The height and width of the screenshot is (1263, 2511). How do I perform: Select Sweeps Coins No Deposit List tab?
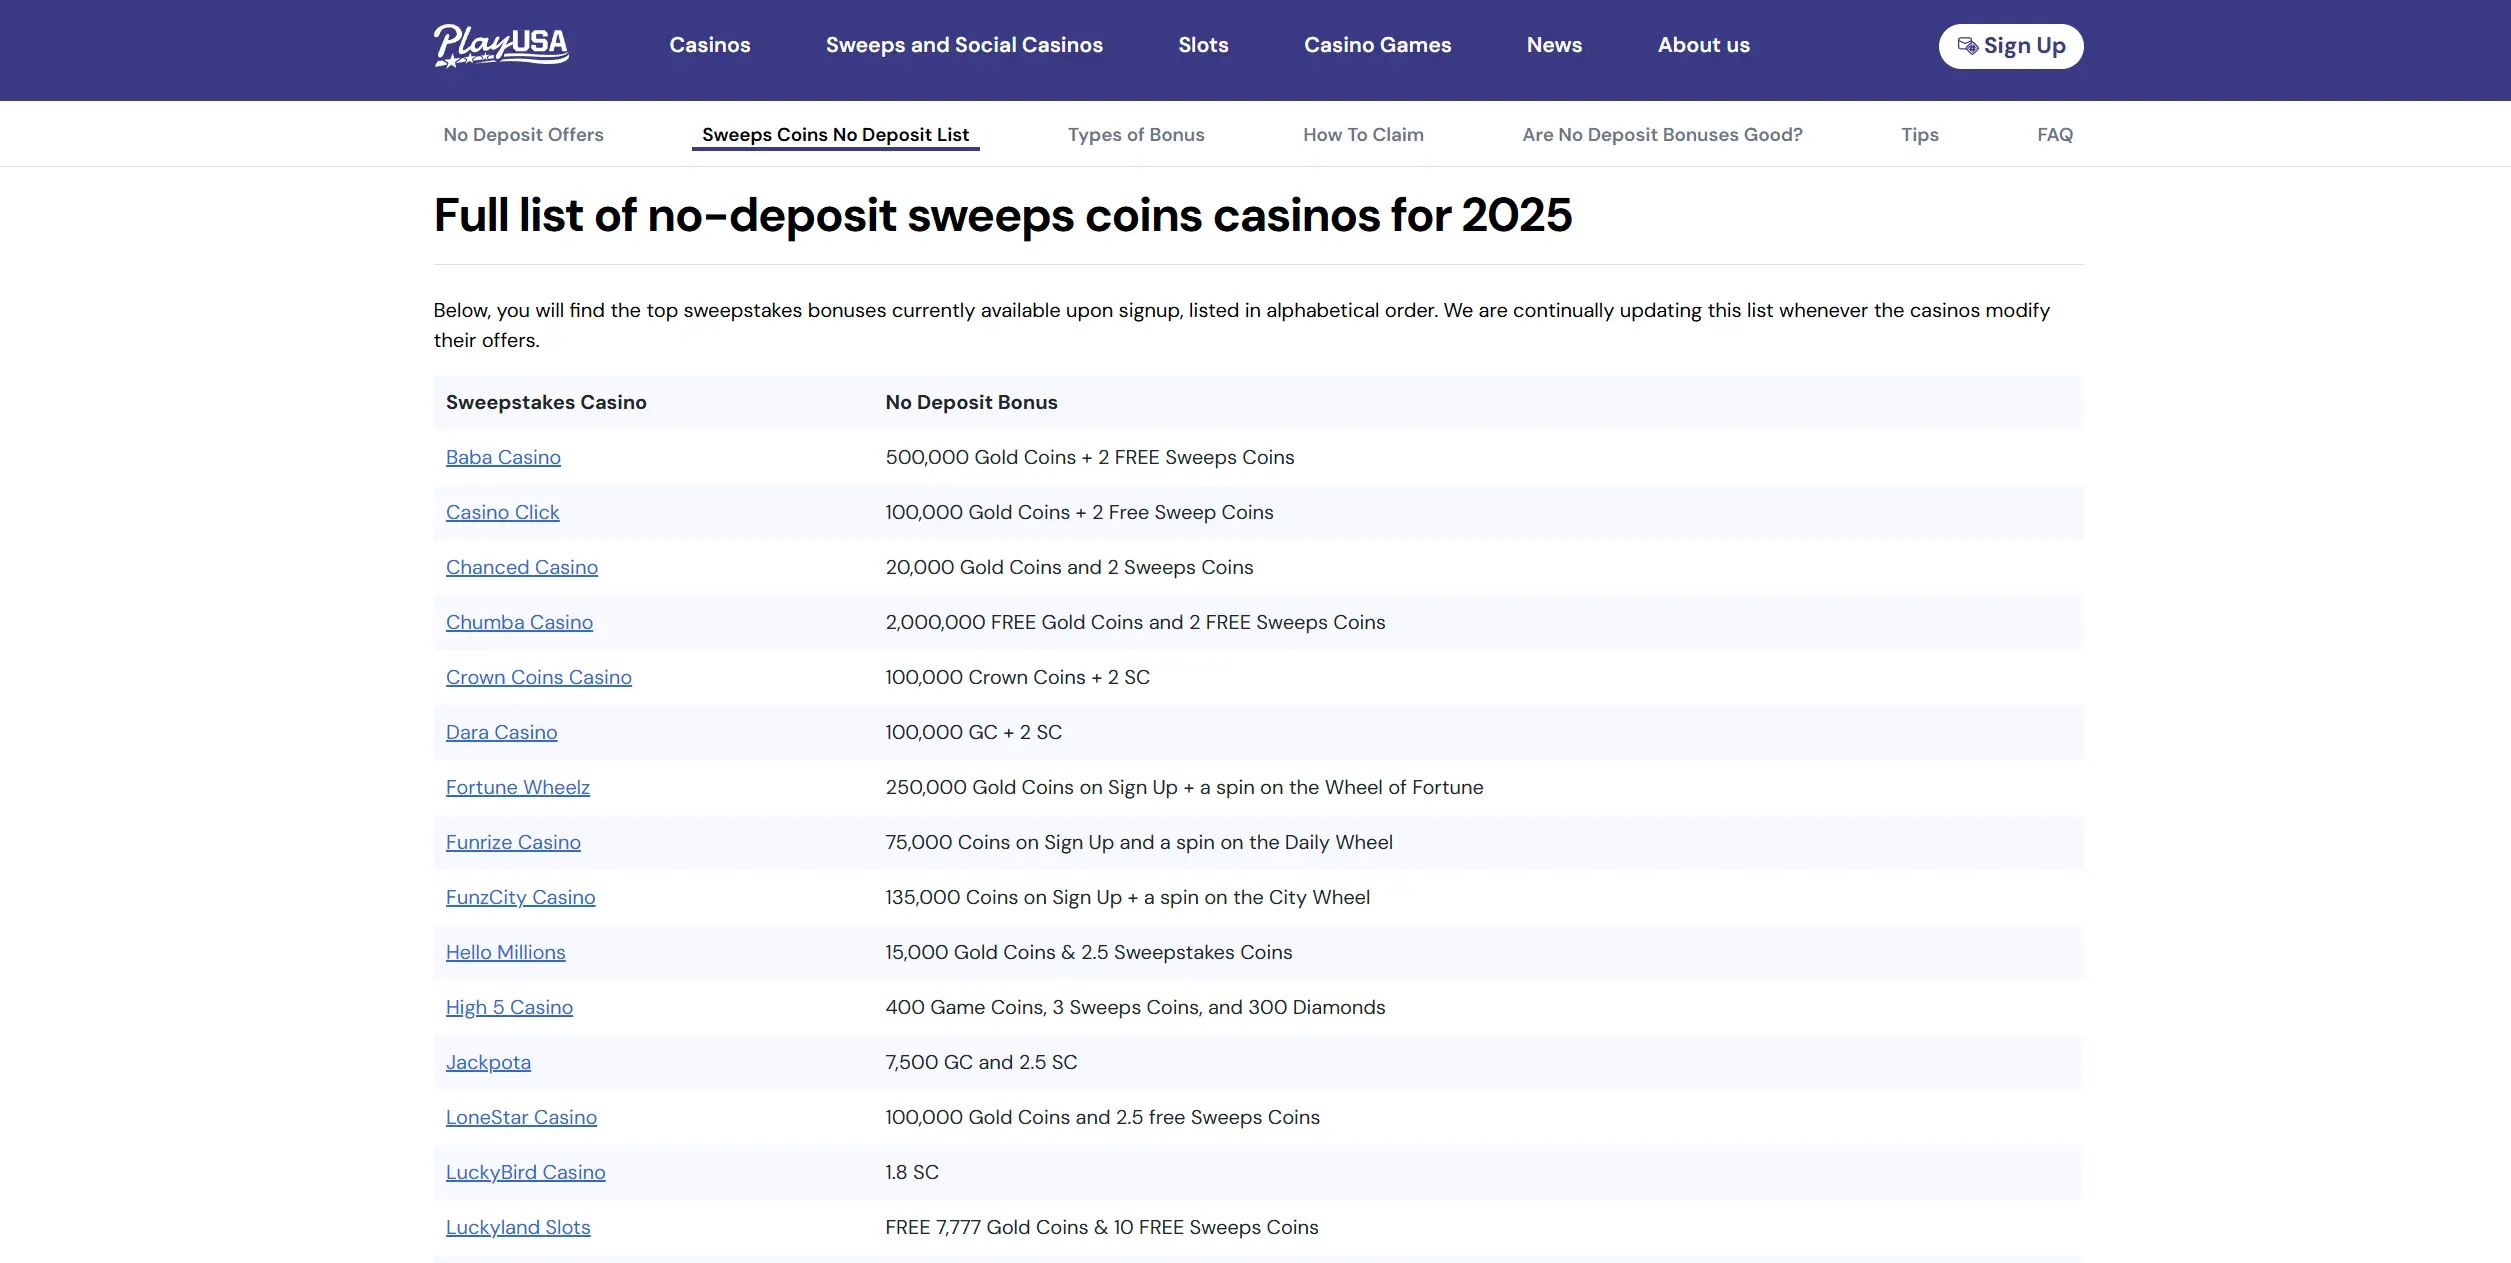(x=835, y=135)
